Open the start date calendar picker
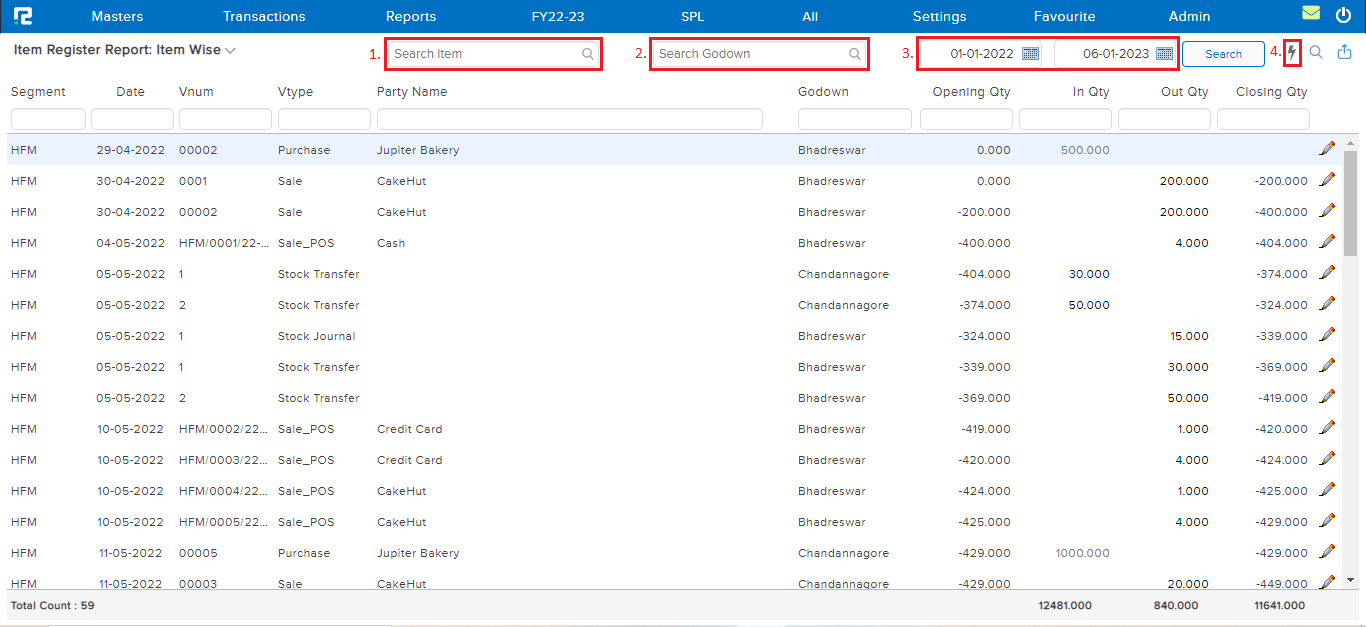The width and height of the screenshot is (1366, 627). pyautogui.click(x=1030, y=54)
